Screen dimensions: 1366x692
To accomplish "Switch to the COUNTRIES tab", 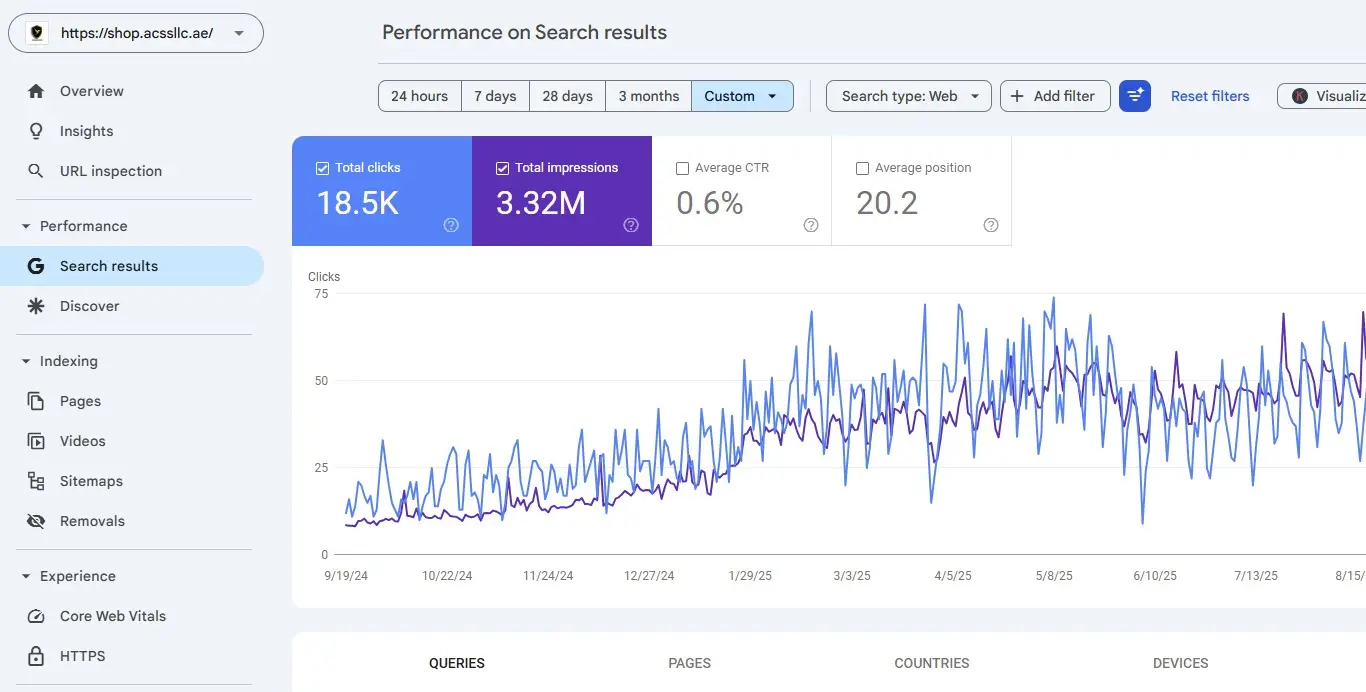I will click(x=931, y=662).
